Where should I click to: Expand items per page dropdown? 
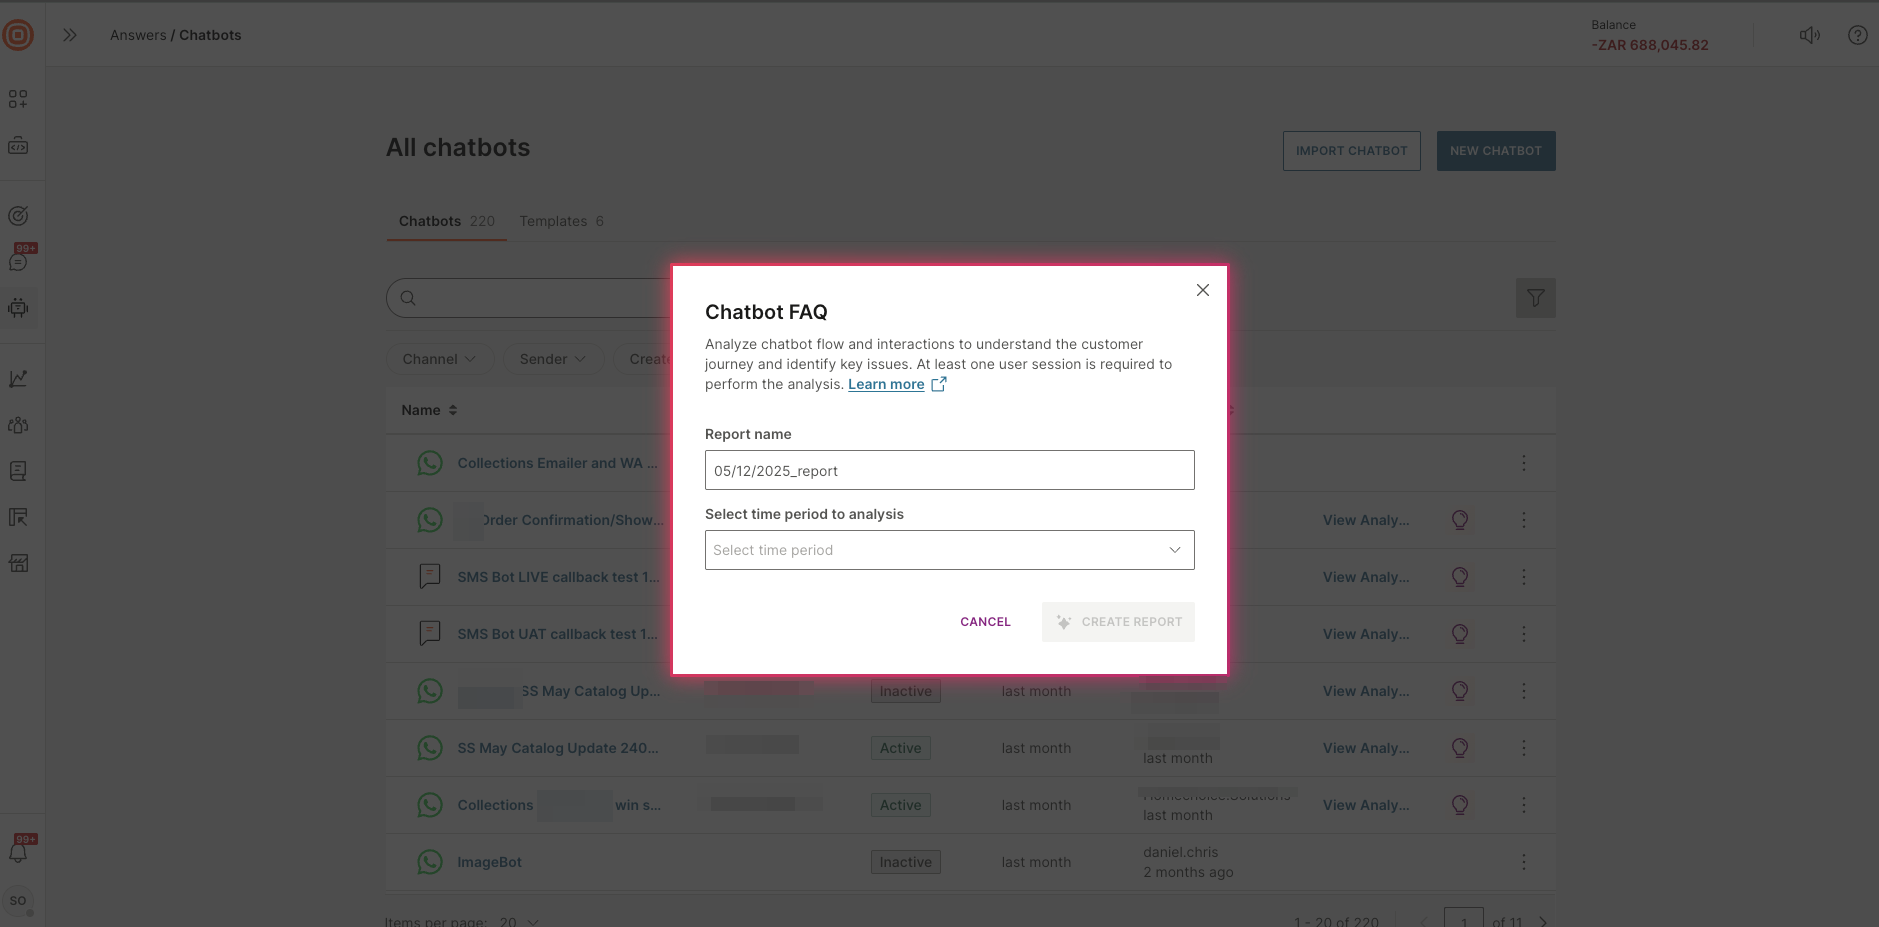click(519, 921)
